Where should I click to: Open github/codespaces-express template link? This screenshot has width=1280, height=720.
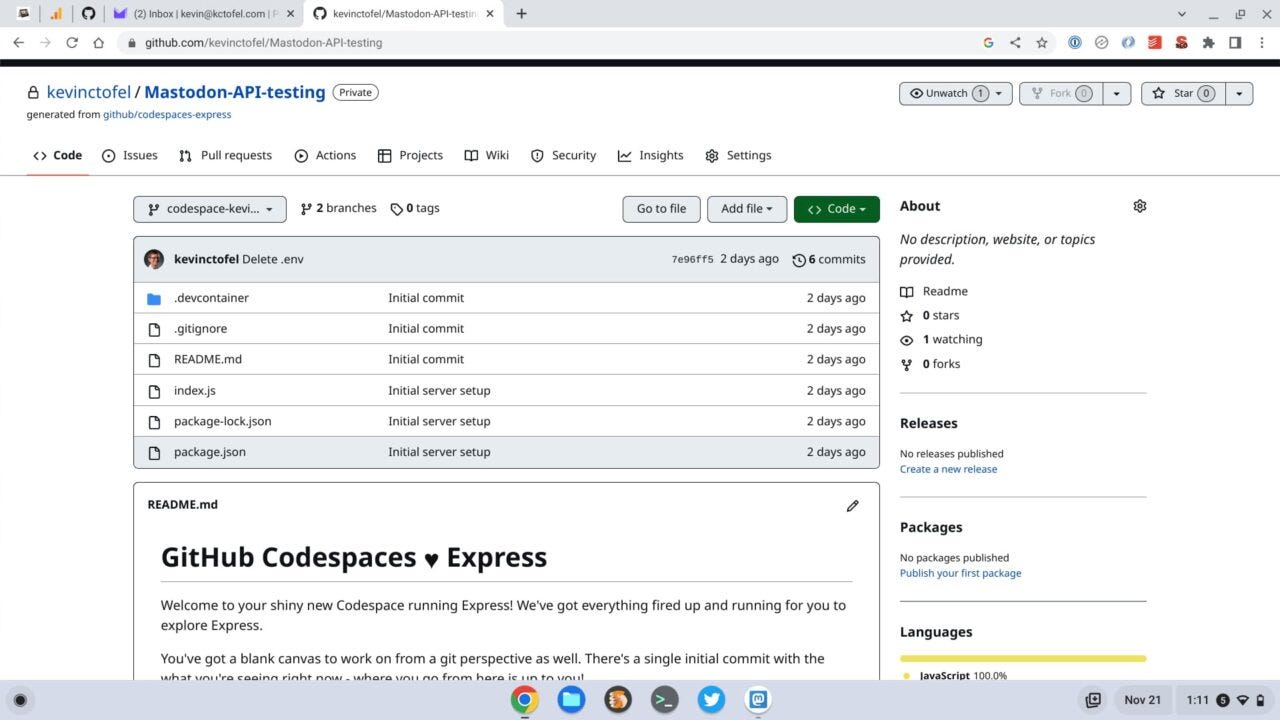tap(167, 115)
